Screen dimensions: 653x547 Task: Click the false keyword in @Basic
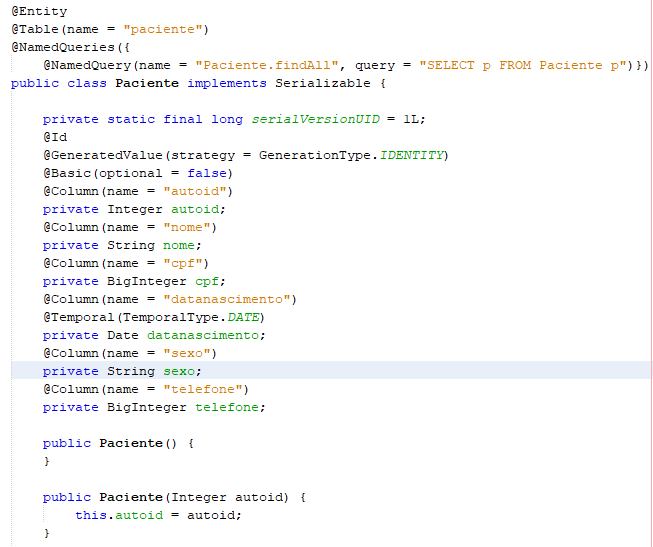(207, 173)
